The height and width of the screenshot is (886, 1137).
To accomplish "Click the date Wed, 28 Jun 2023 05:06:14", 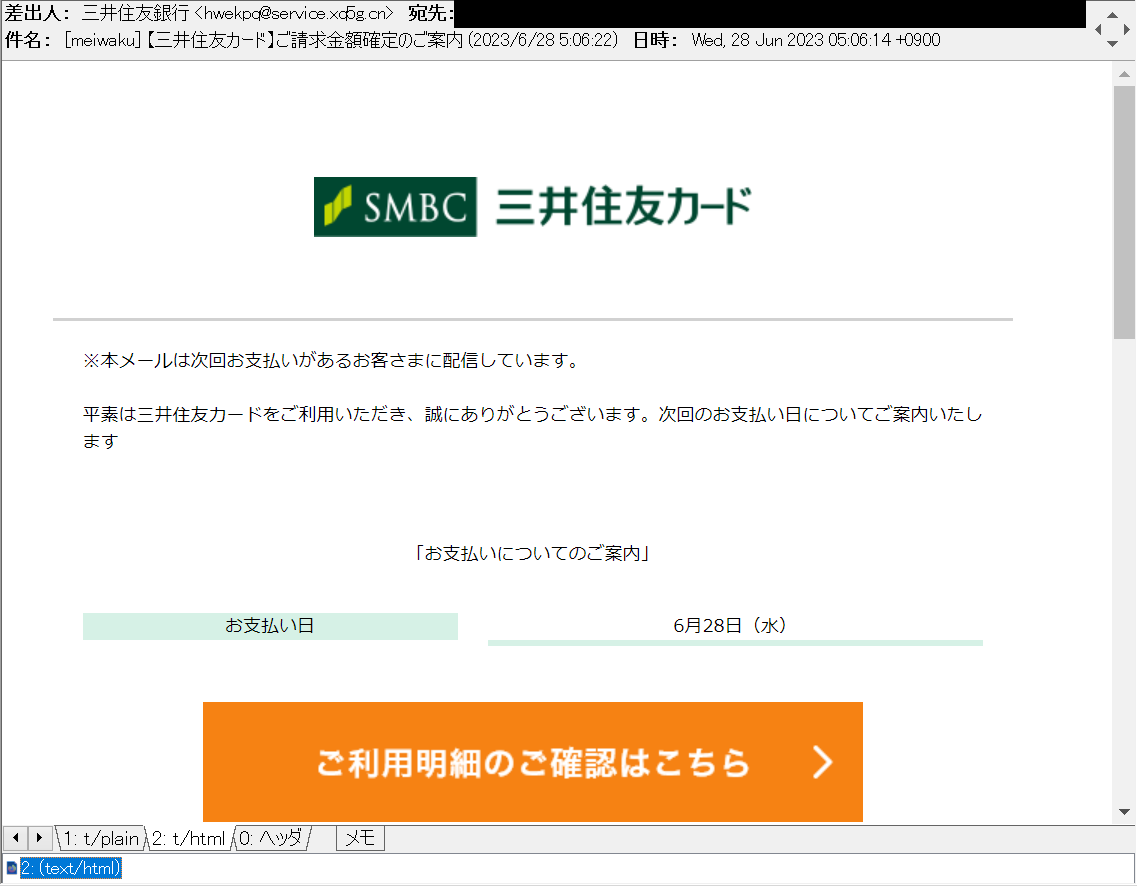I will click(x=791, y=40).
